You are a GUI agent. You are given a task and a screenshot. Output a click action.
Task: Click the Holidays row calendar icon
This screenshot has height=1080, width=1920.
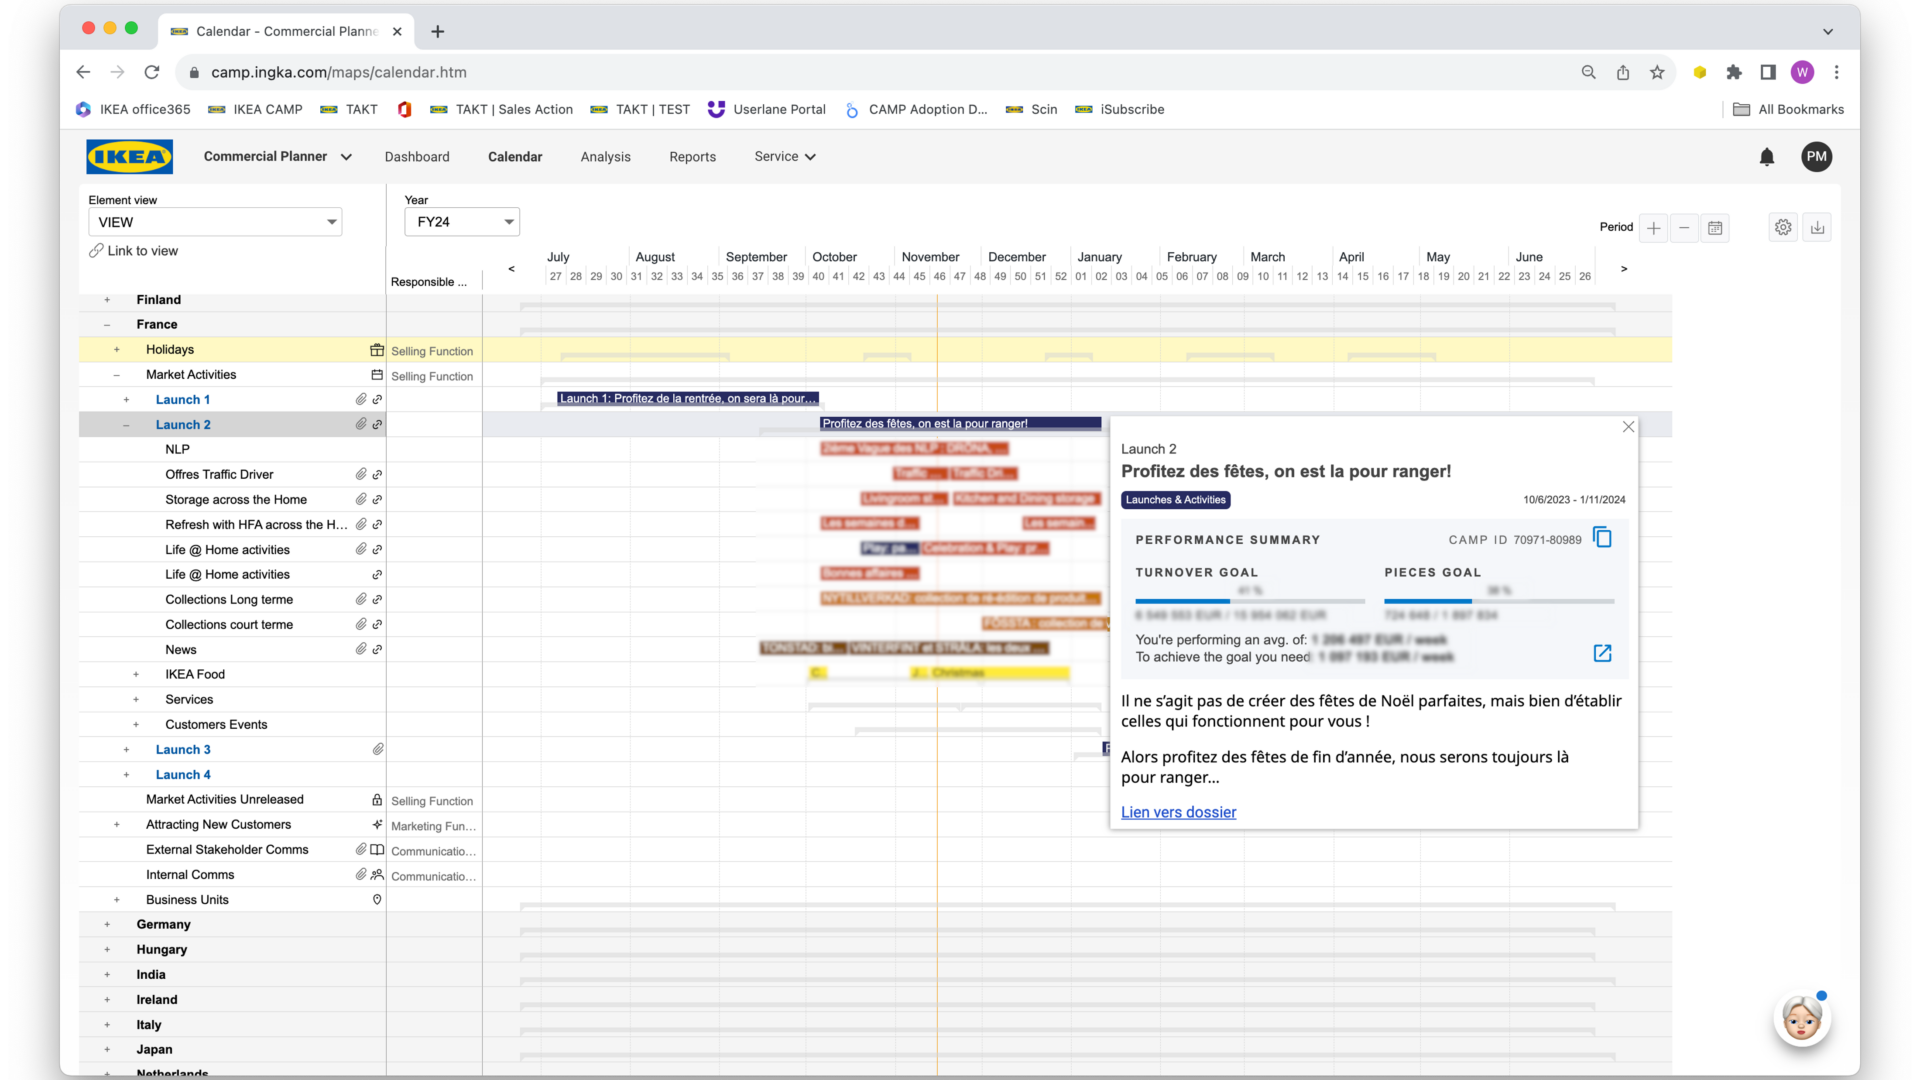coord(377,350)
